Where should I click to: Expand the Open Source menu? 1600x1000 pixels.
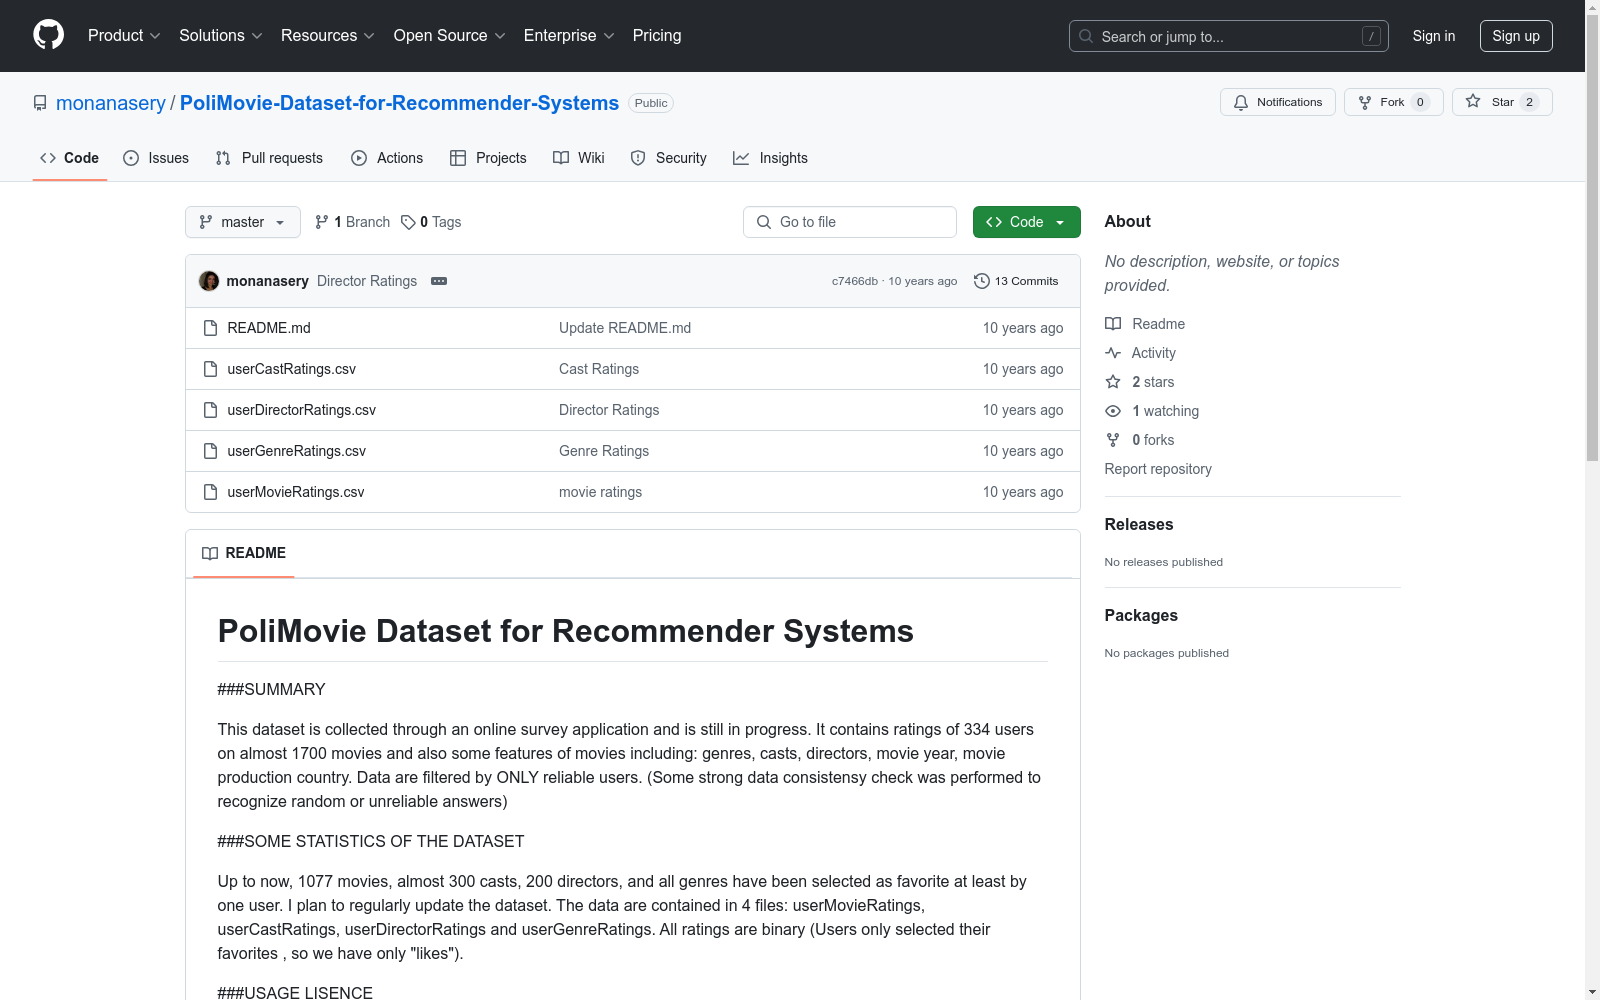click(x=450, y=35)
